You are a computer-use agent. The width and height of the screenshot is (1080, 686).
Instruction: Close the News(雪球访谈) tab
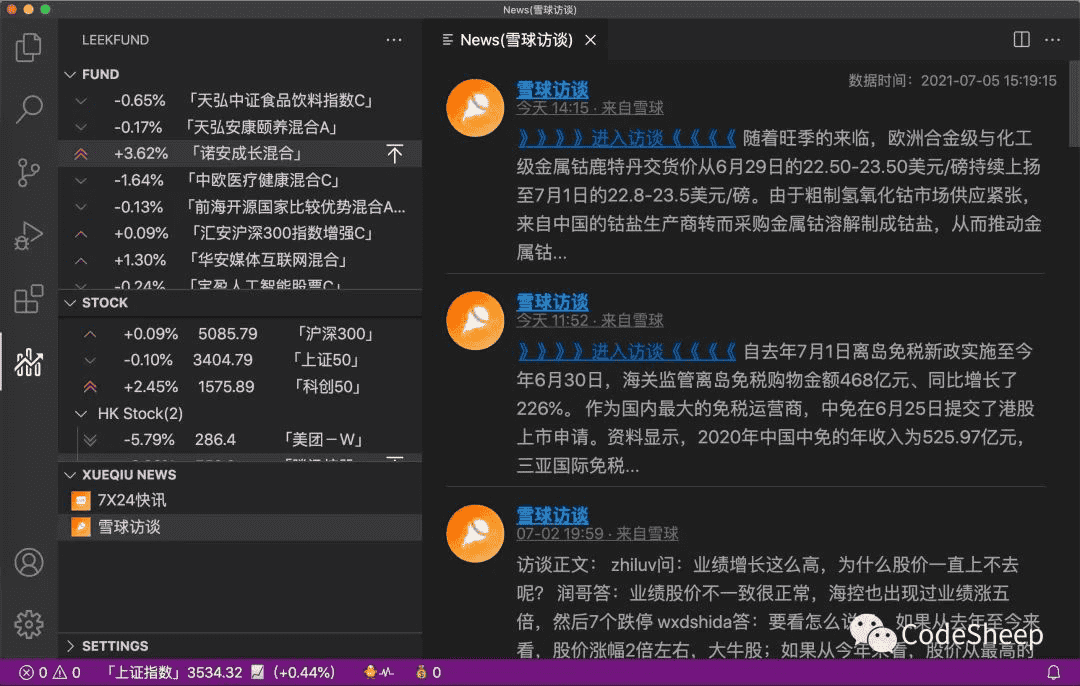coord(590,40)
